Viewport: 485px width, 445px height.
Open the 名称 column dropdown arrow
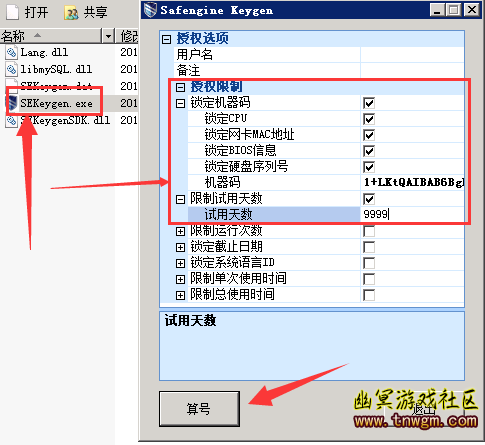108,36
